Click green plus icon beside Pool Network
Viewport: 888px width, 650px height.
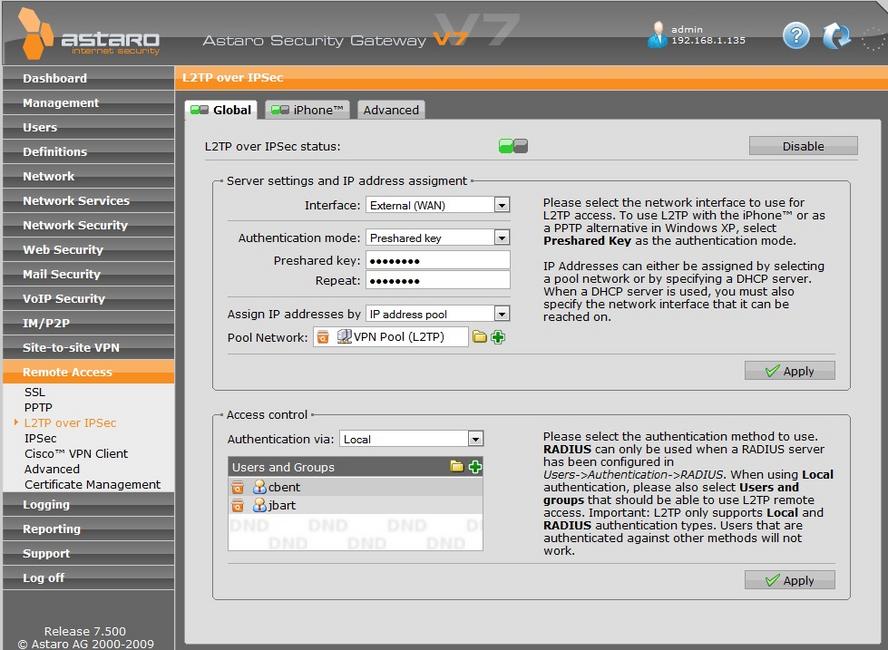[498, 337]
